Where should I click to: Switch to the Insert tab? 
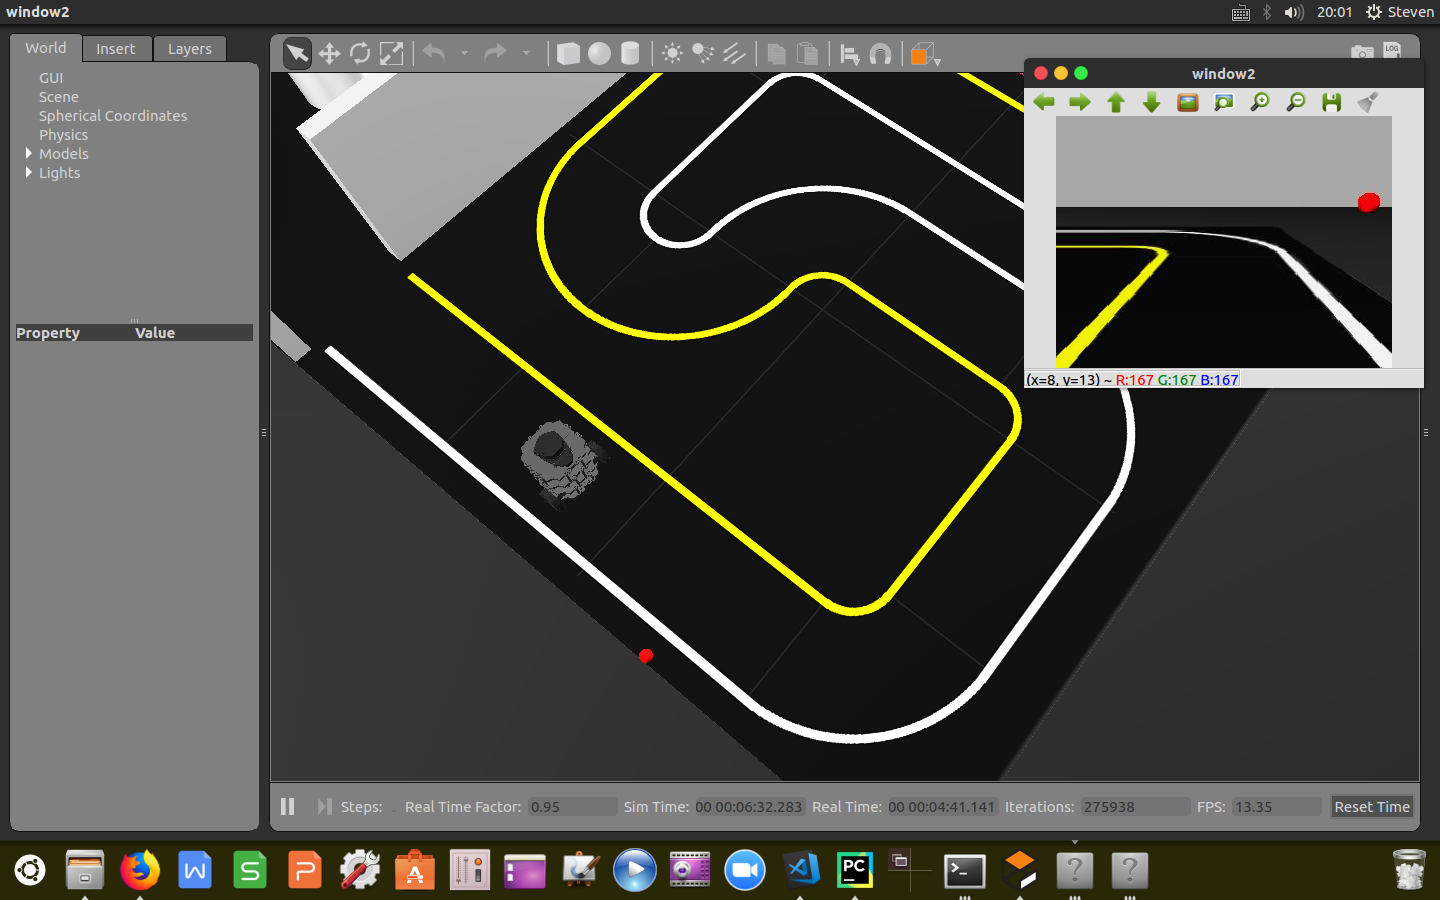[116, 49]
